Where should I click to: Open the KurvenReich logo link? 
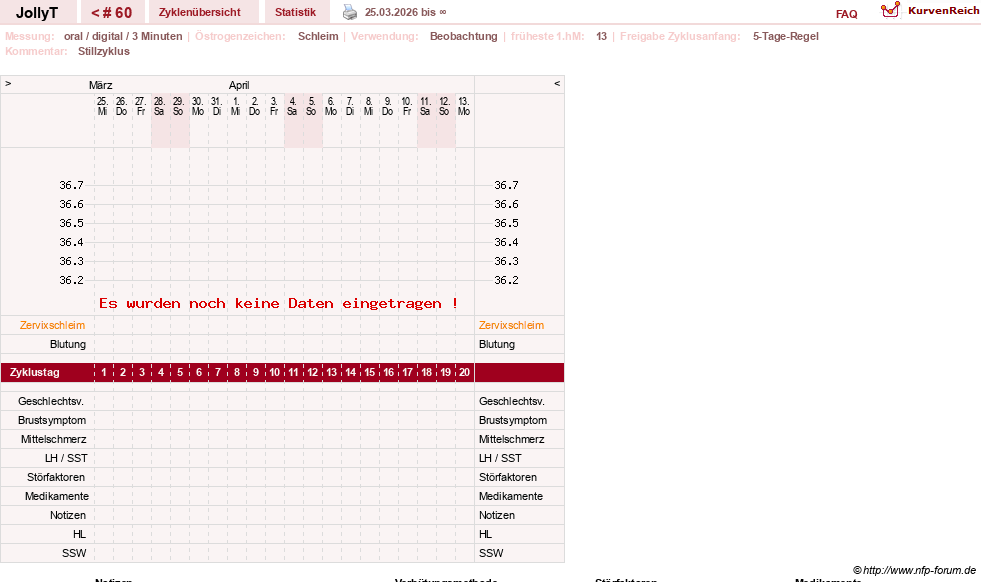930,11
